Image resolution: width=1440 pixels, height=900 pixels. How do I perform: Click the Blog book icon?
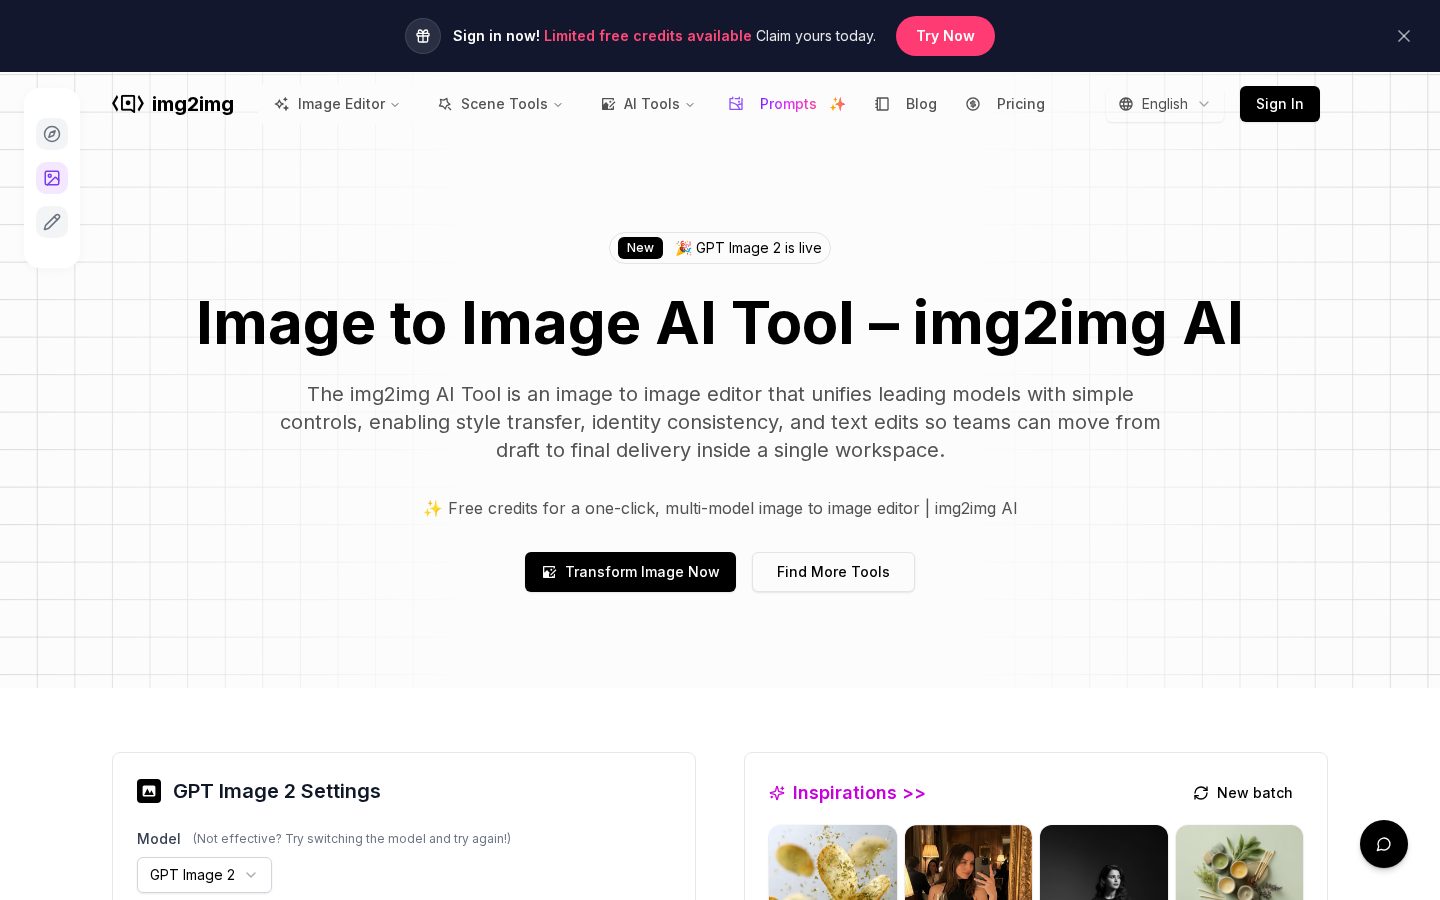[x=882, y=104]
